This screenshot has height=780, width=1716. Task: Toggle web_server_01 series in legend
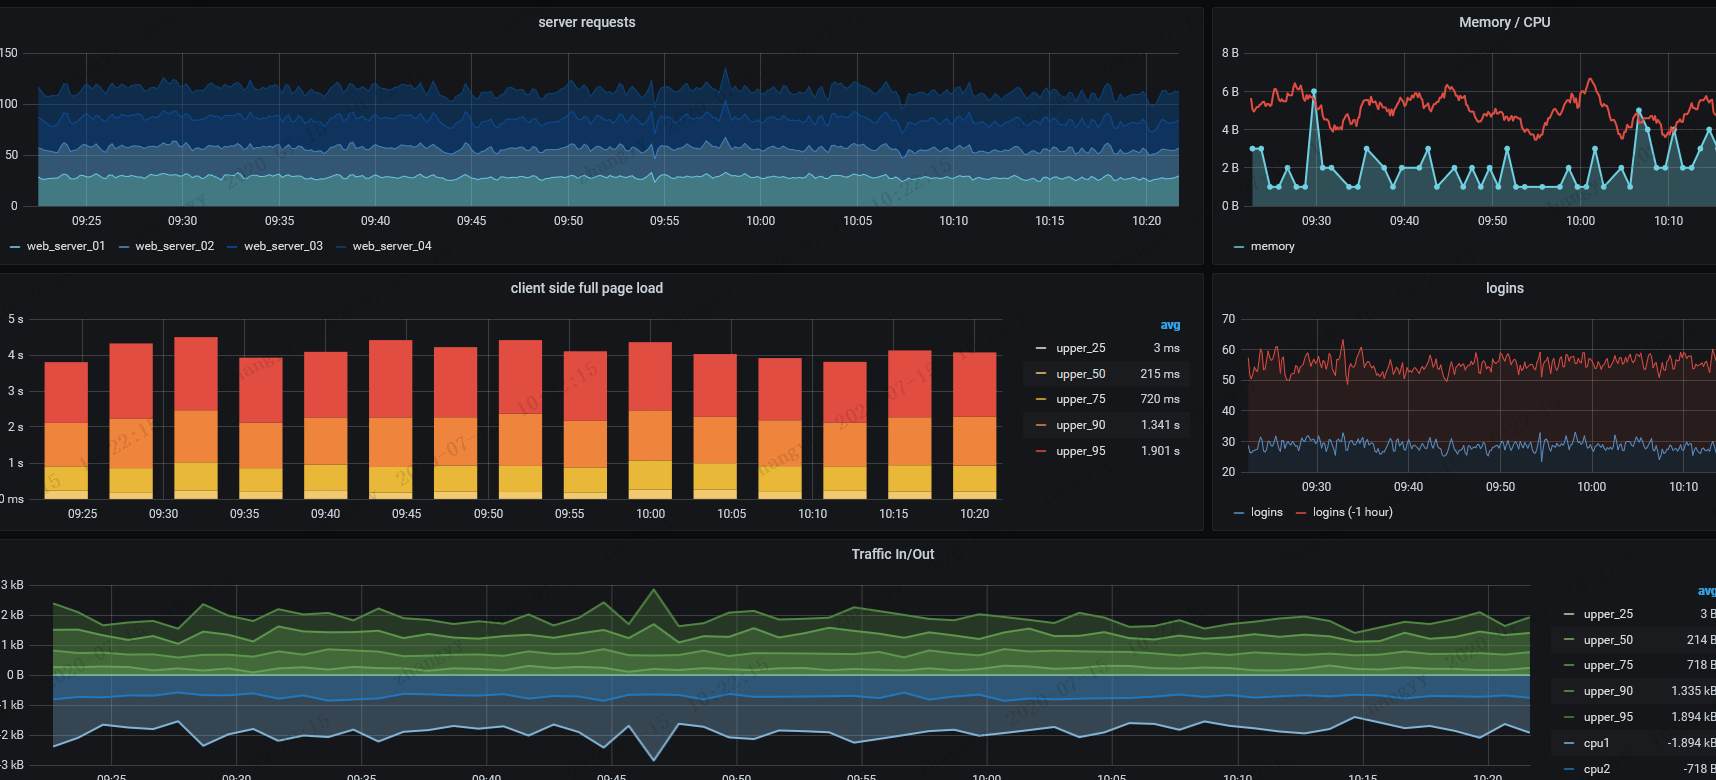click(66, 246)
